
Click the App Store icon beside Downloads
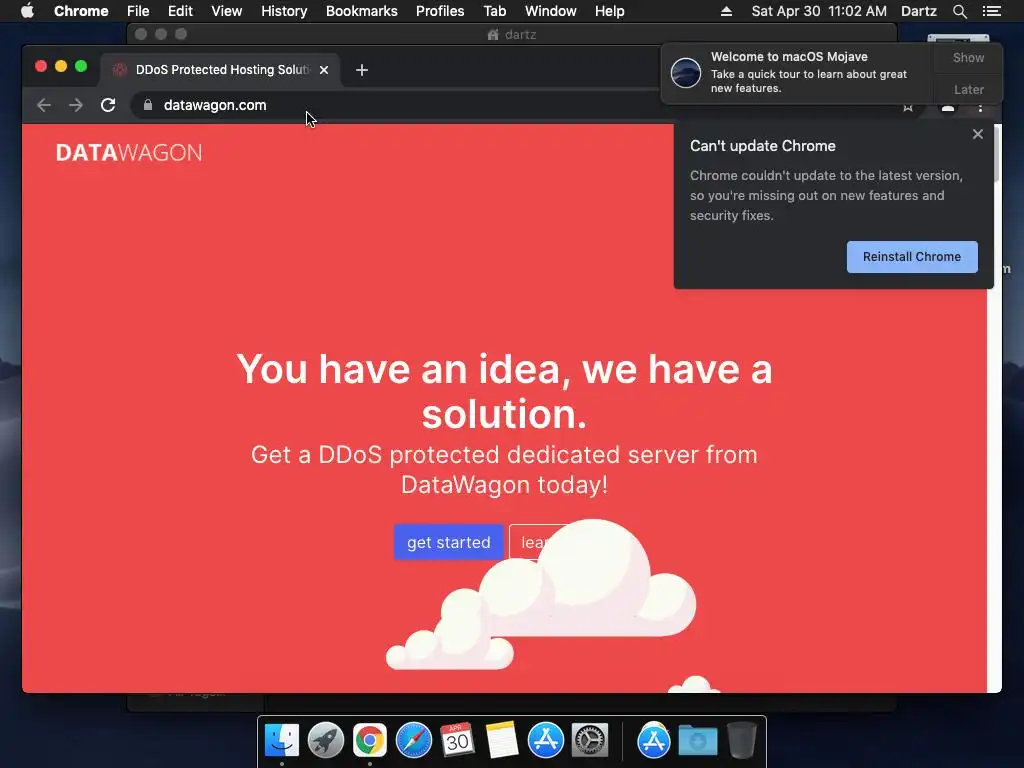[654, 740]
